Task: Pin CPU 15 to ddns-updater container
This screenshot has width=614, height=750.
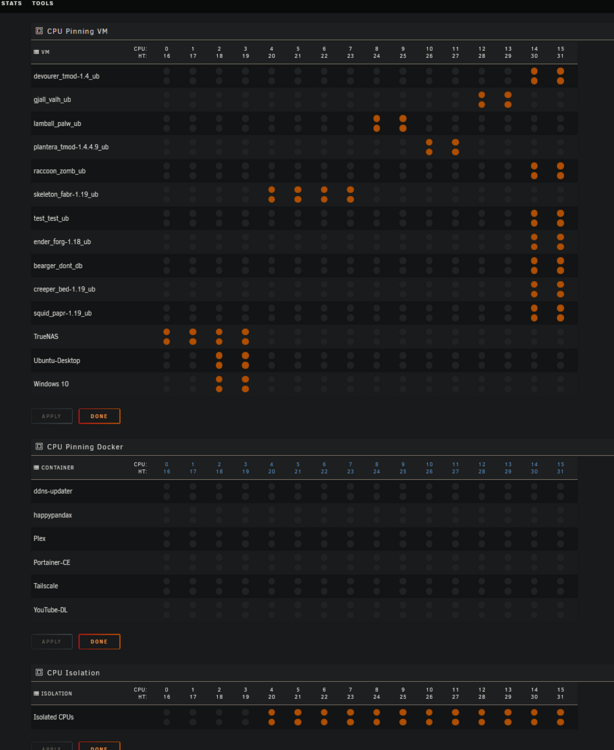Action: pos(560,486)
